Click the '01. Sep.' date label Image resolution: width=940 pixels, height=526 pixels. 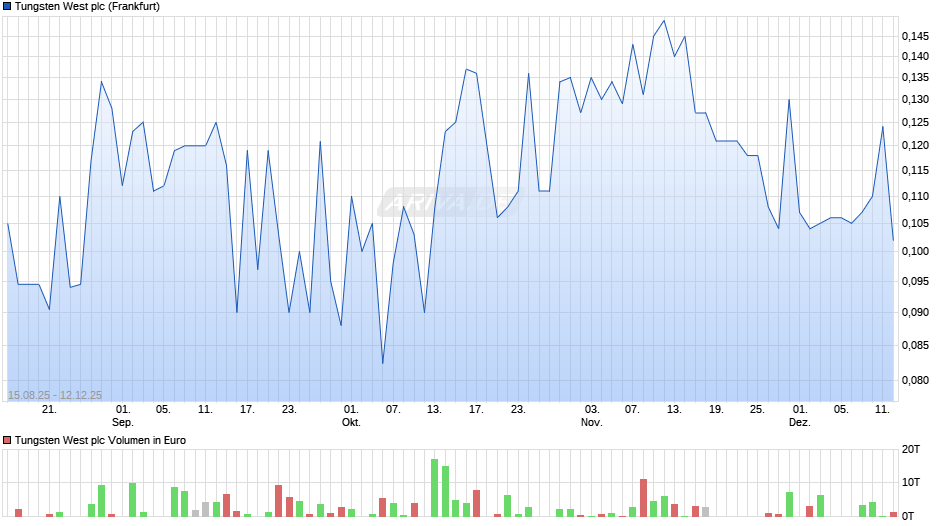pyautogui.click(x=123, y=416)
